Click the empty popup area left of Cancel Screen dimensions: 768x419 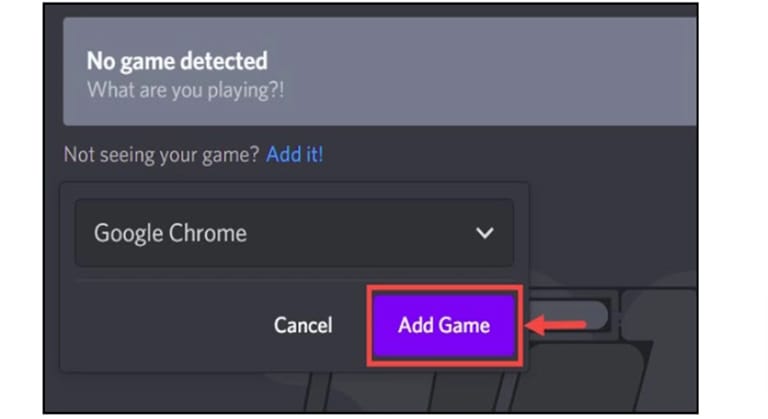tap(167, 325)
